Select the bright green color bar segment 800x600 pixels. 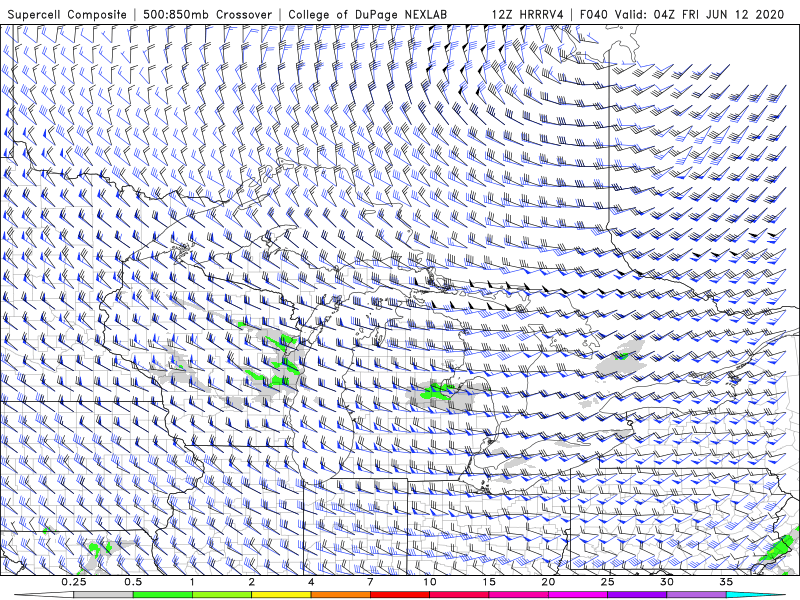163,595
